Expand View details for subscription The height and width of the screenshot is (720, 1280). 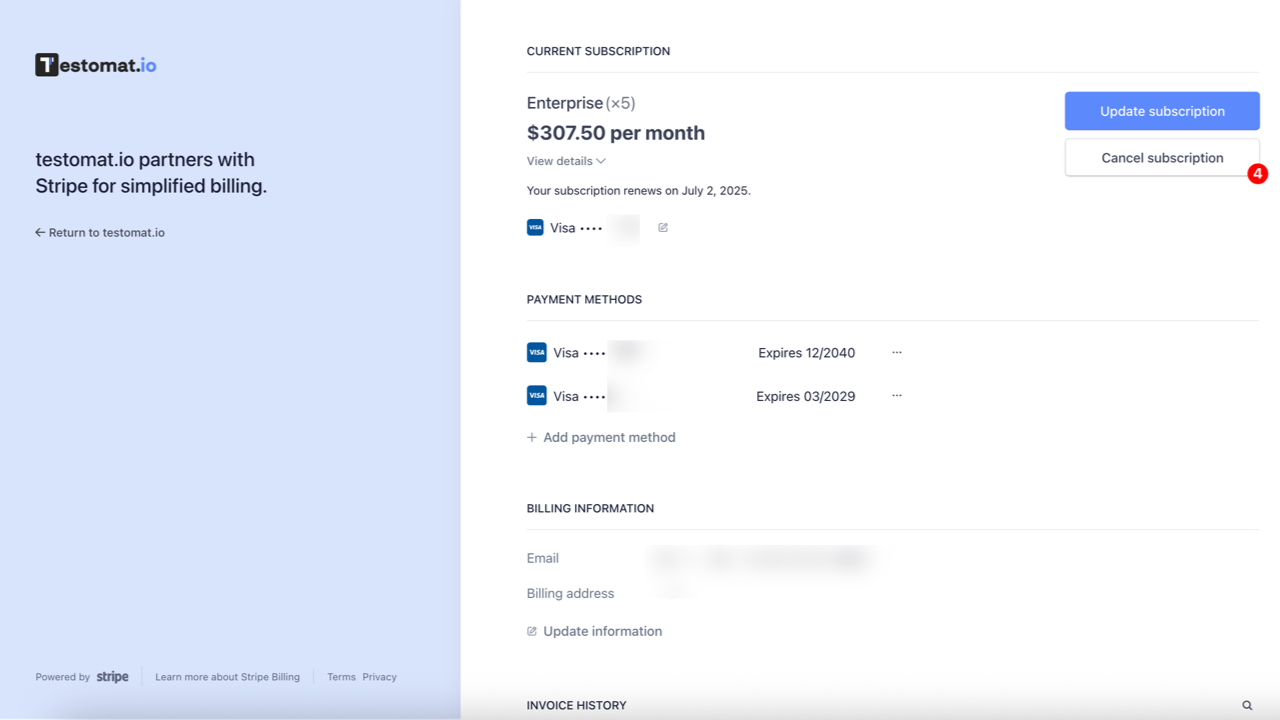(566, 161)
